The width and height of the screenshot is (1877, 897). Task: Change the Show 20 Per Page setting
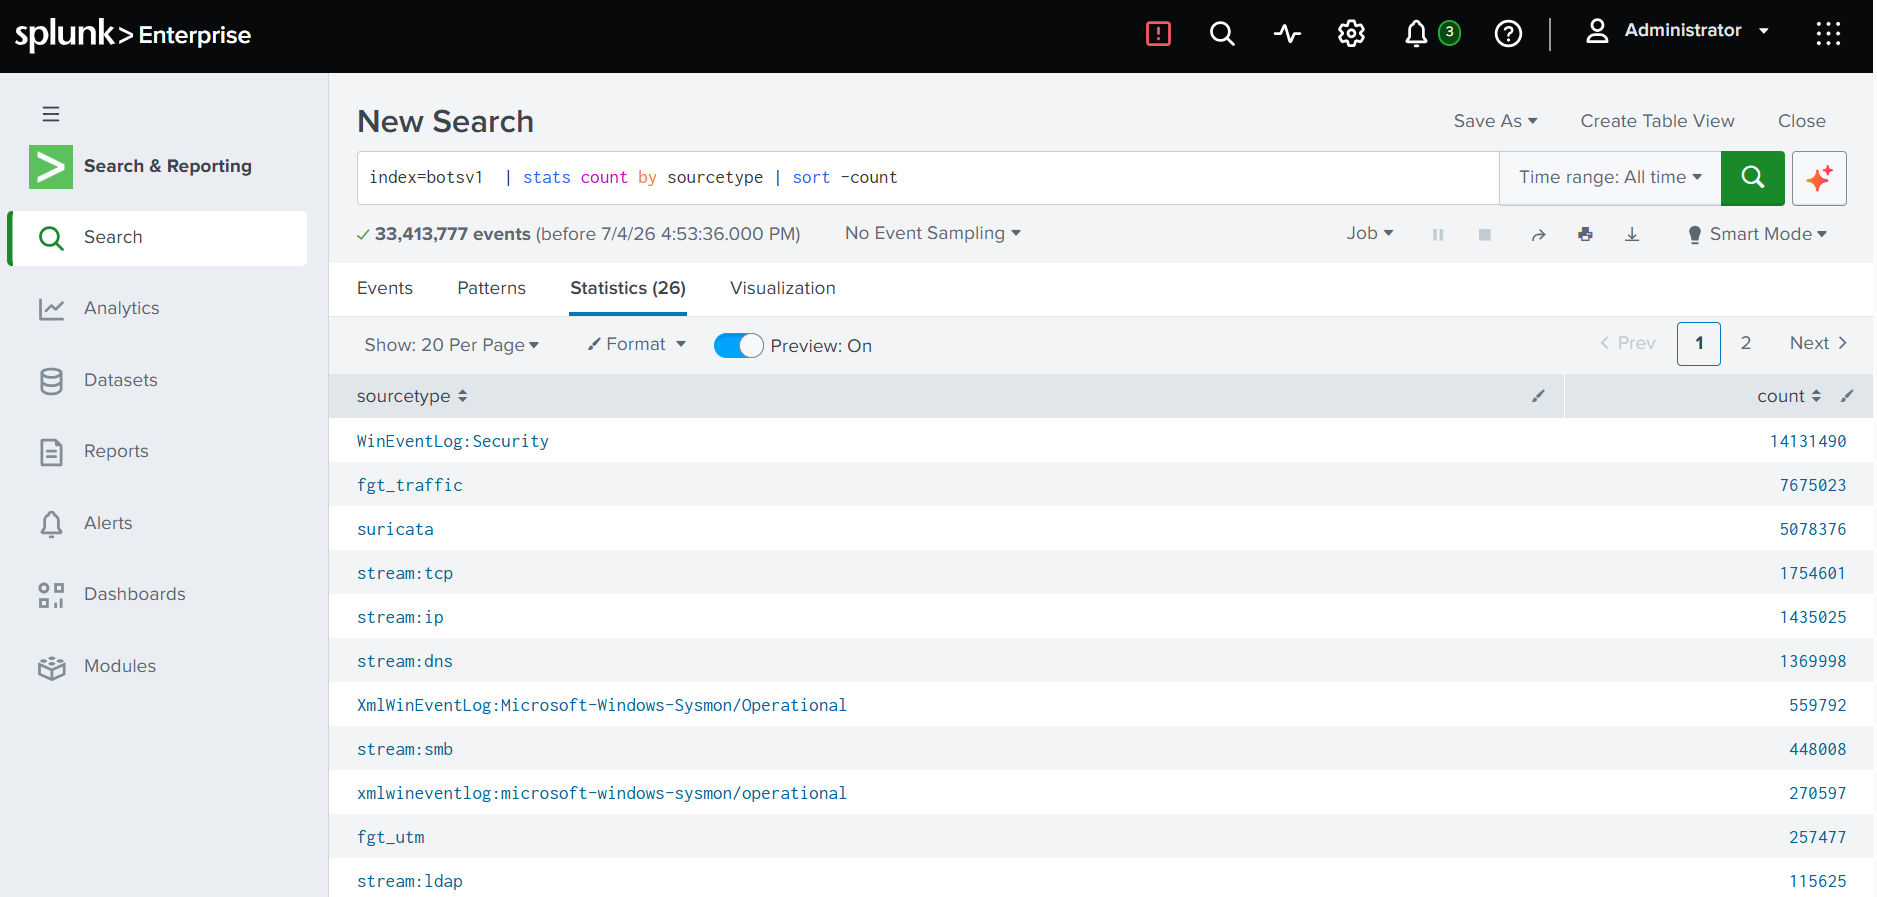(451, 345)
